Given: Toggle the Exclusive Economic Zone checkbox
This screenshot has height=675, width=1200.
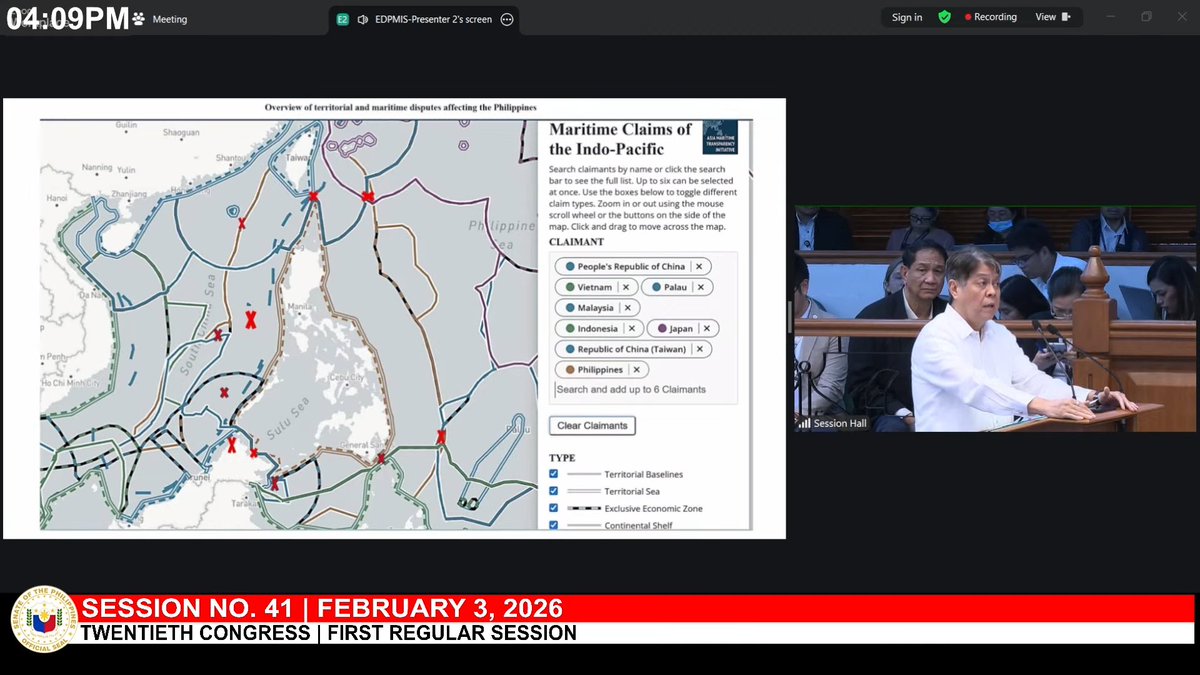Looking at the screenshot, I should 554,508.
